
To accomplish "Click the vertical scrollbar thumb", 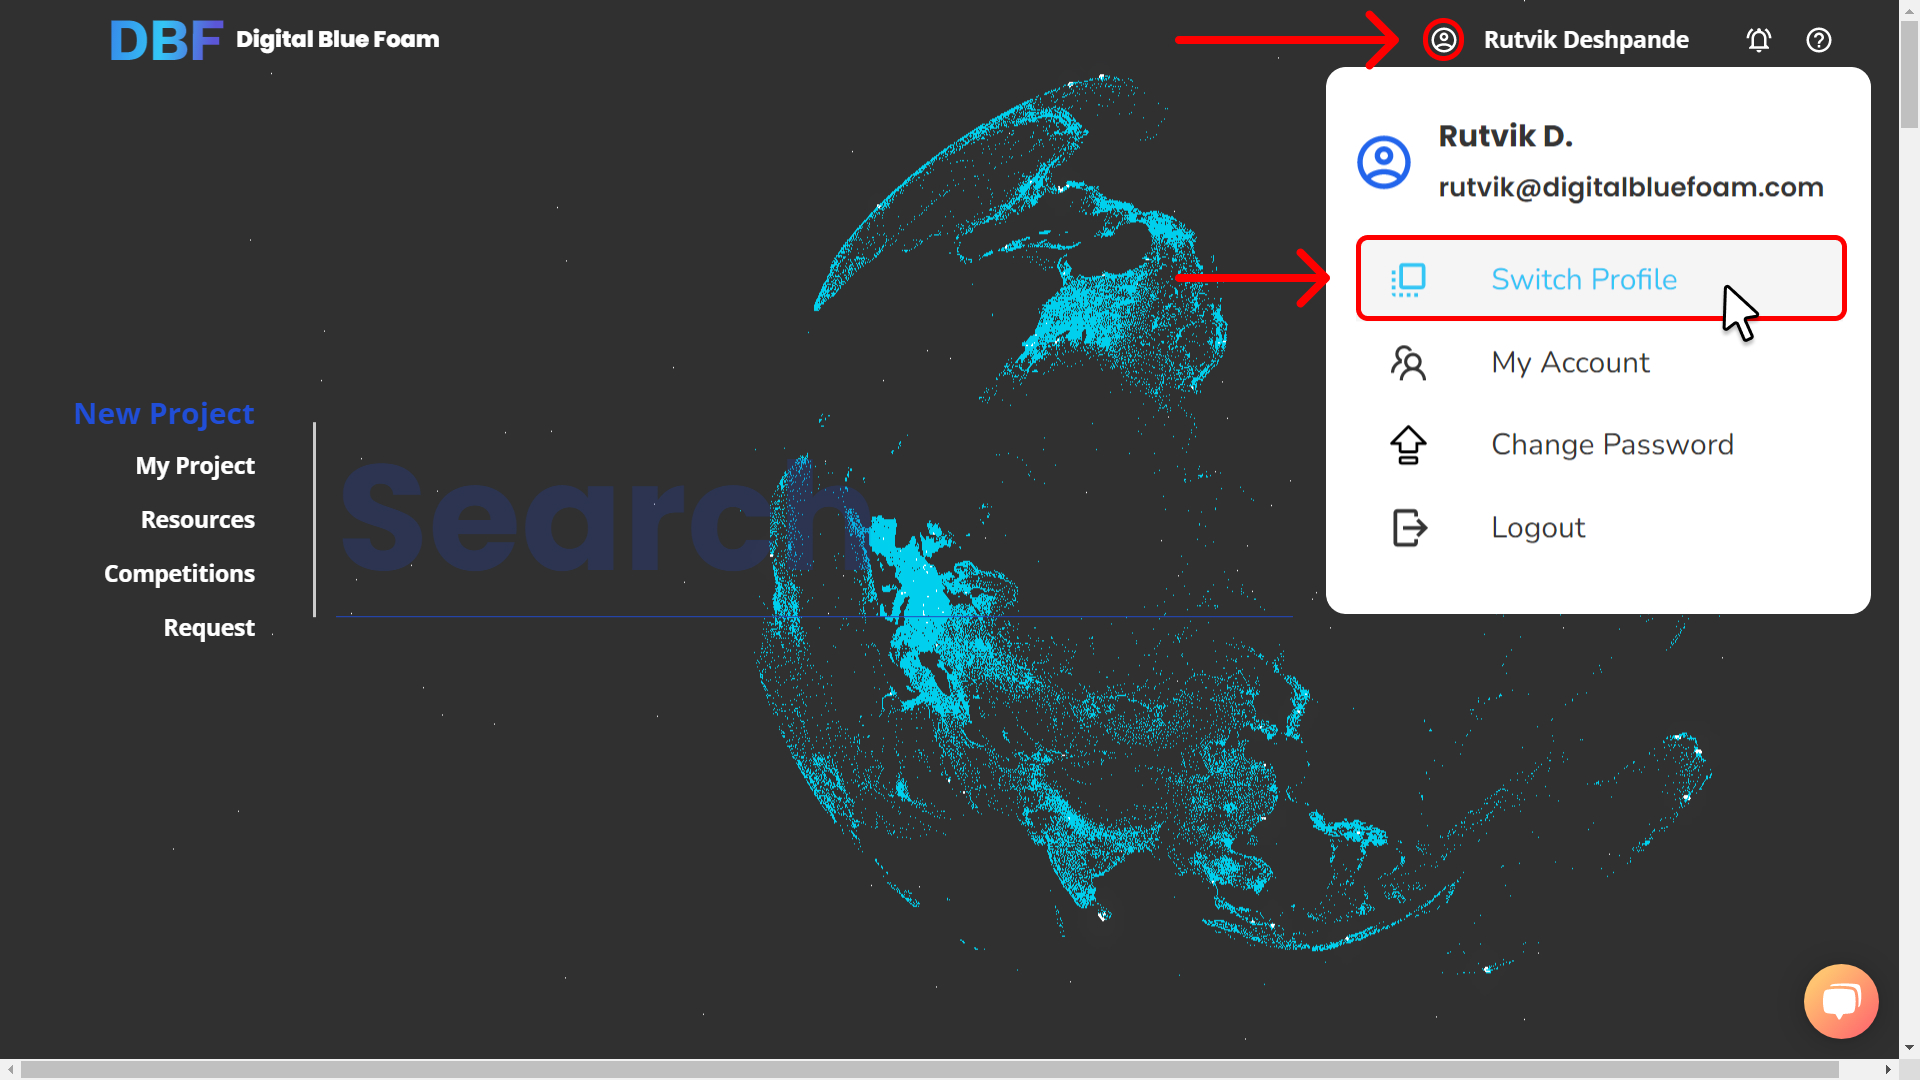I will point(1909,75).
